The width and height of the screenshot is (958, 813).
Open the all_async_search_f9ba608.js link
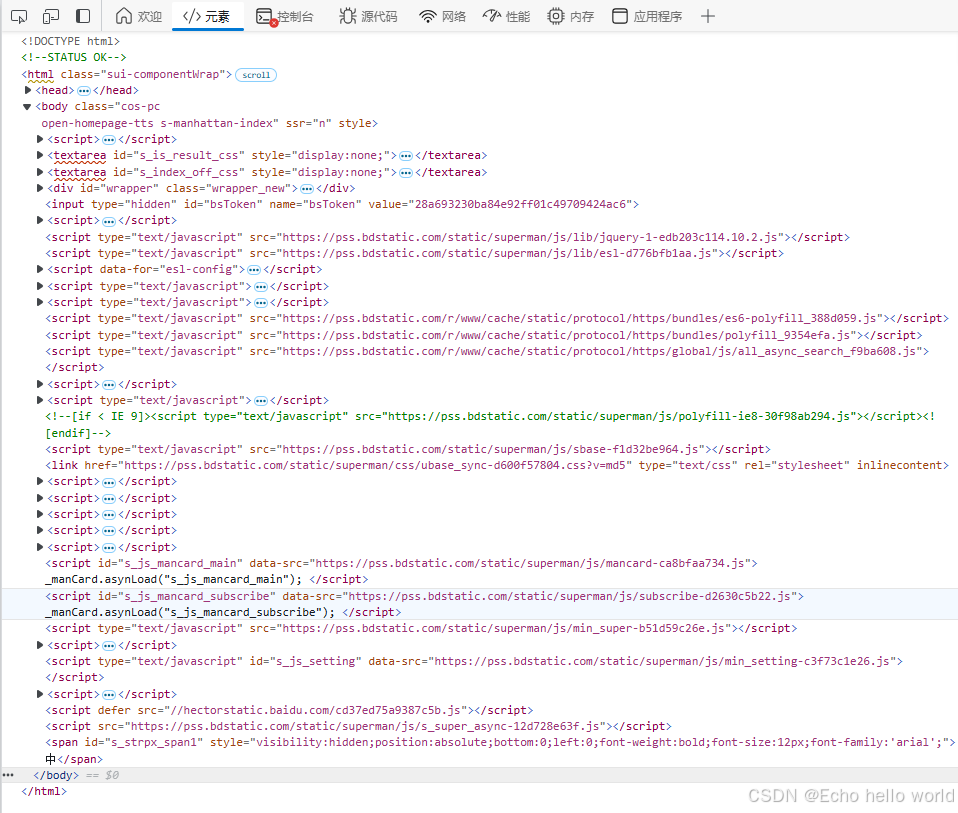coord(599,351)
